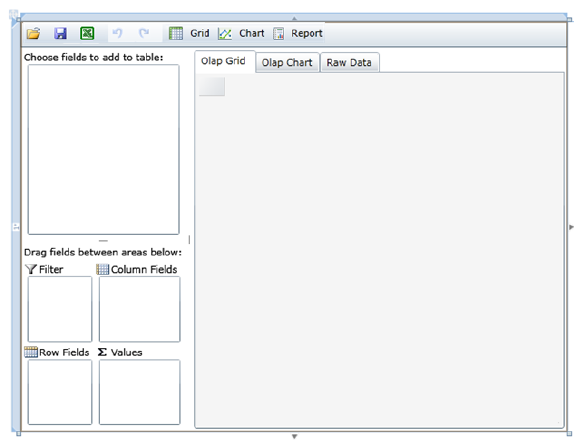The height and width of the screenshot is (441, 576).
Task: Click the Report toolbar icon
Action: pos(279,33)
